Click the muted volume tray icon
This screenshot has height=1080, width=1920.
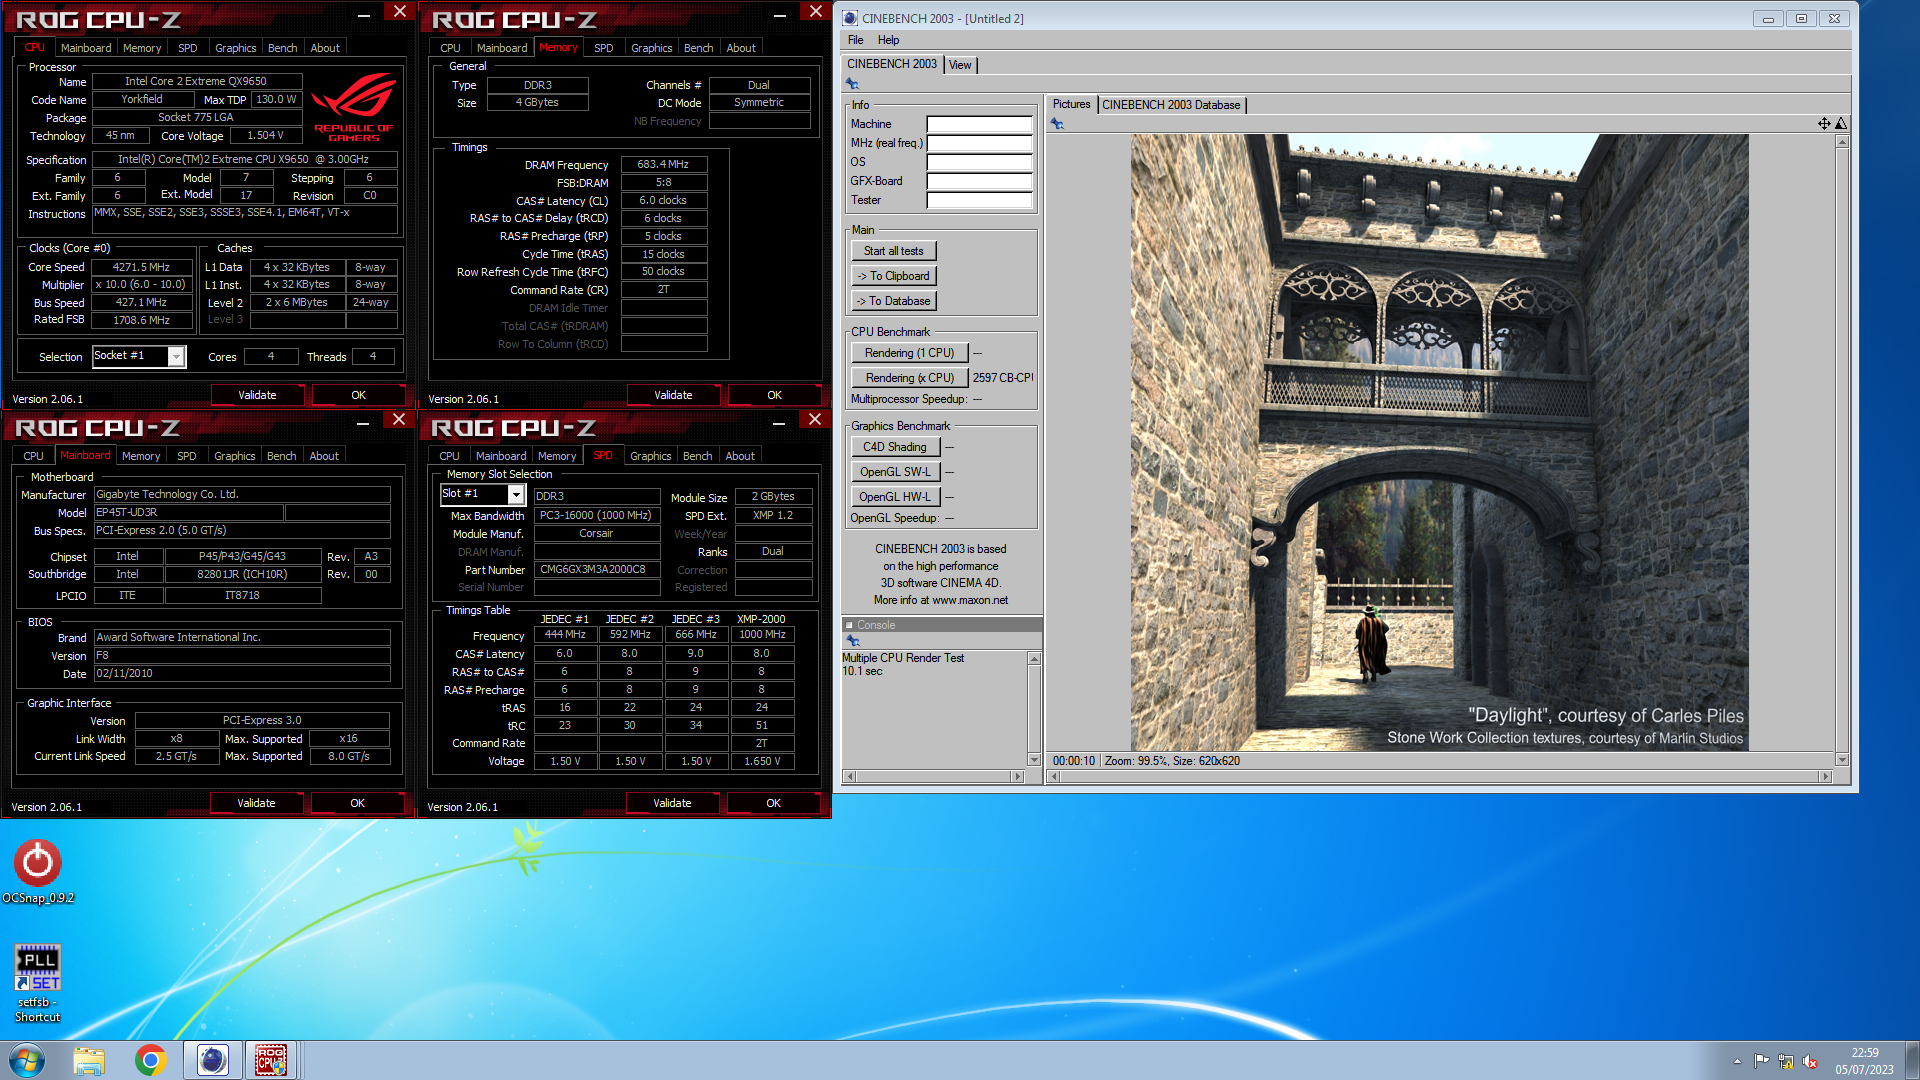tap(1810, 1061)
